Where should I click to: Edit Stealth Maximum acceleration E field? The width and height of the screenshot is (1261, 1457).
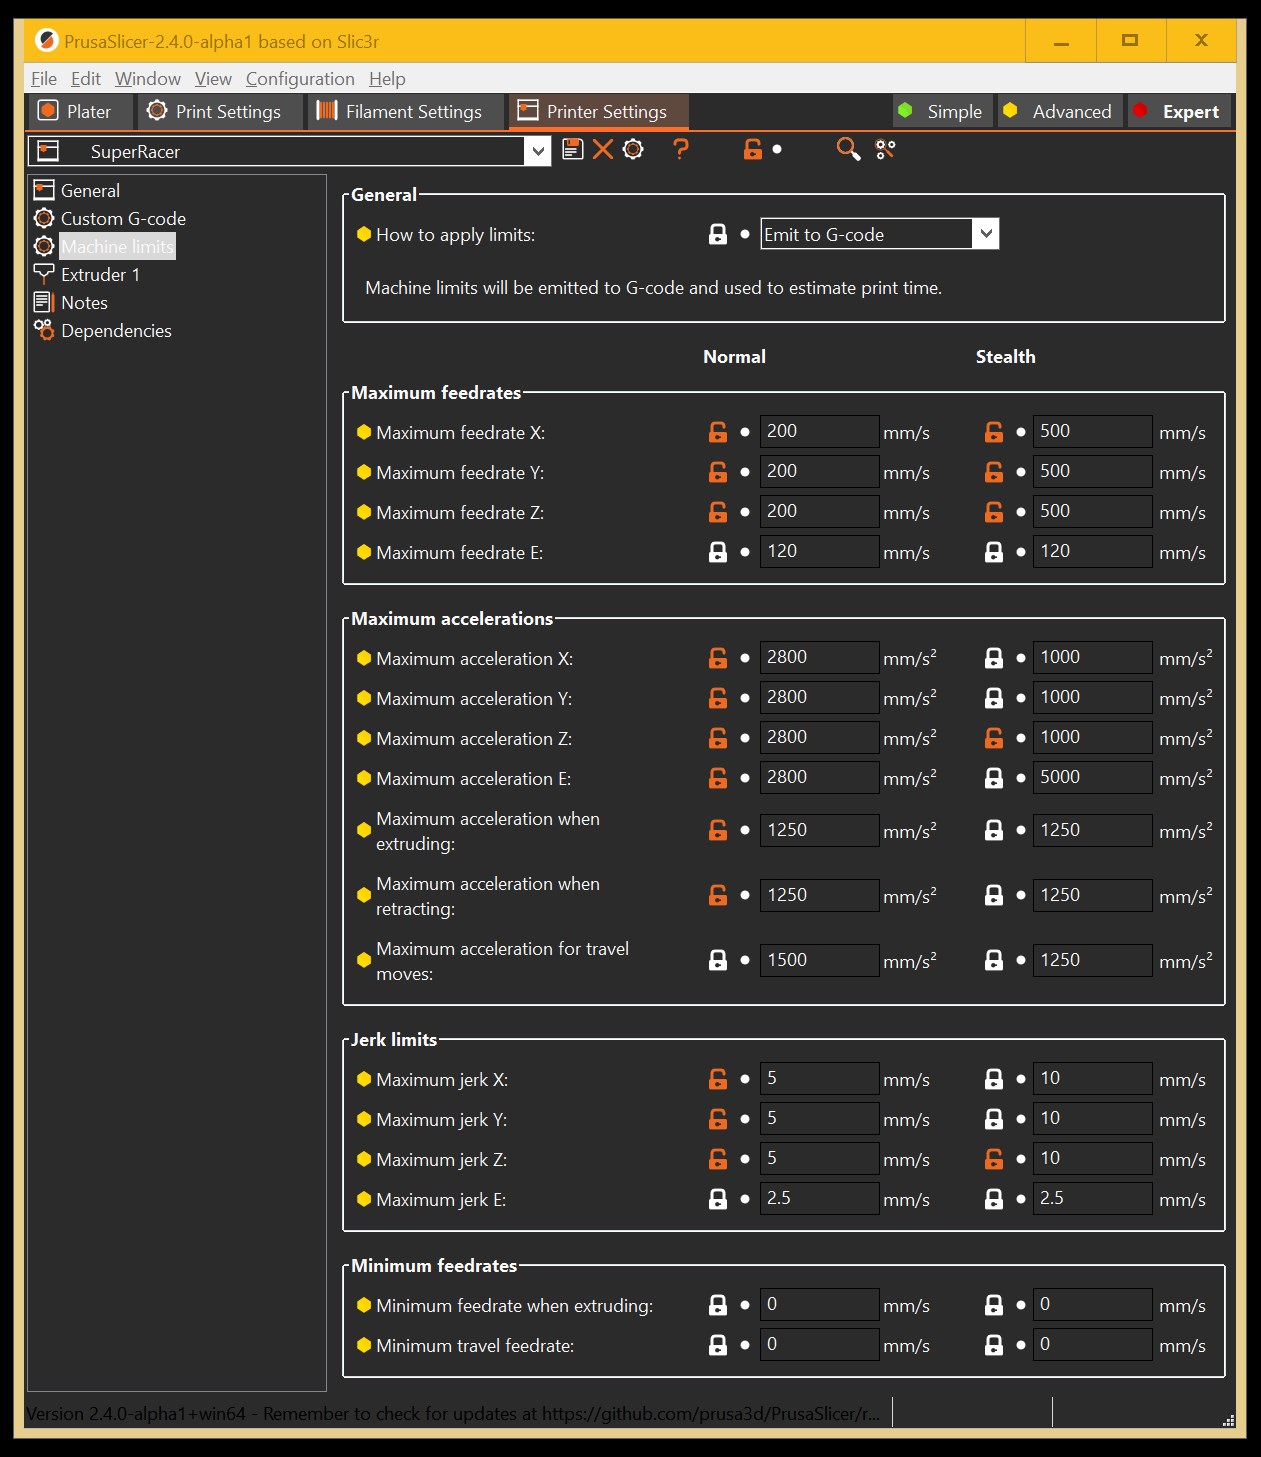(x=1092, y=777)
